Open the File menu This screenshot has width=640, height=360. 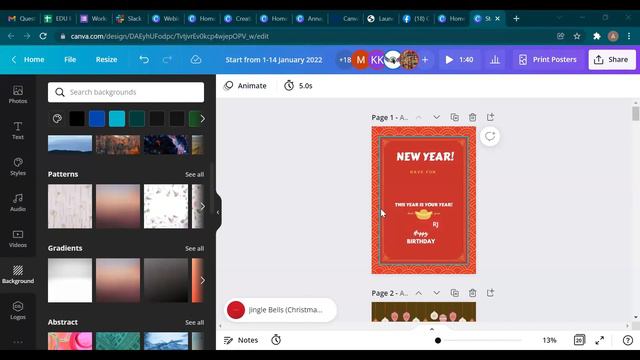[70, 60]
